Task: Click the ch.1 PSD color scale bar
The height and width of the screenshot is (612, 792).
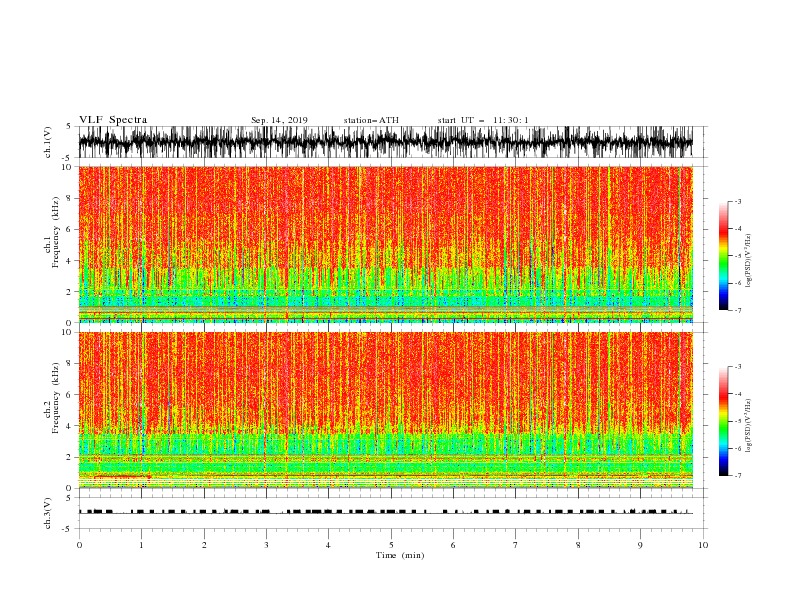Action: pyautogui.click(x=723, y=256)
